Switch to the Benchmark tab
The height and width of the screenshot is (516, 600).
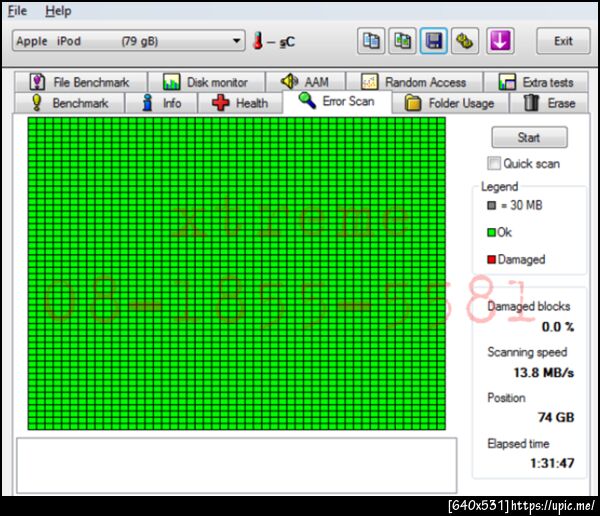[69, 103]
